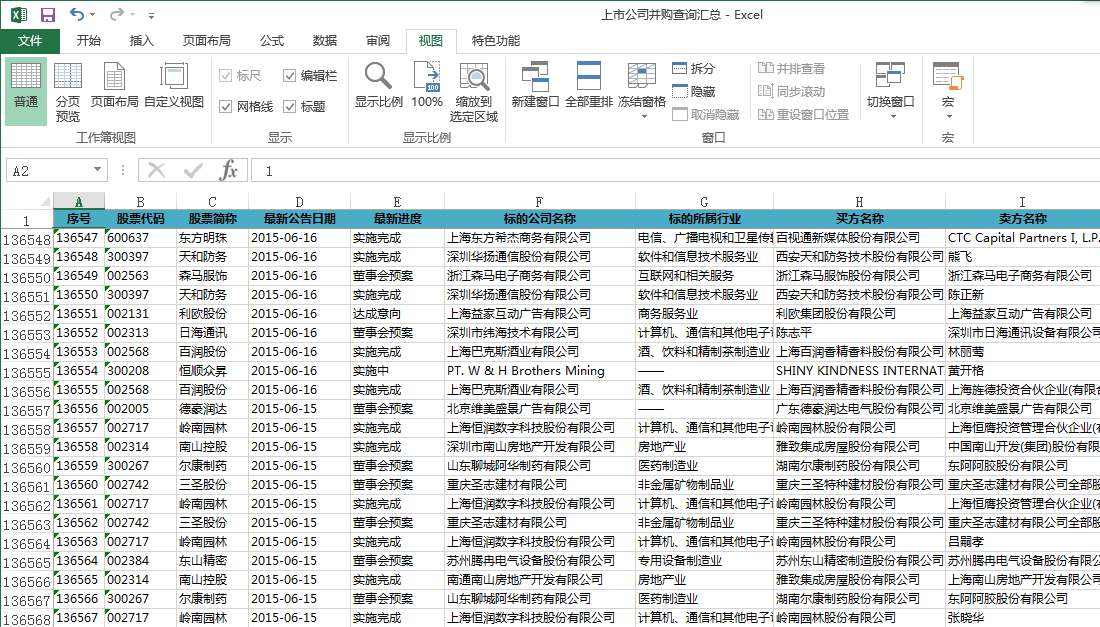
Task: Switch to the 页面布局 ribbon tab
Action: [x=206, y=41]
